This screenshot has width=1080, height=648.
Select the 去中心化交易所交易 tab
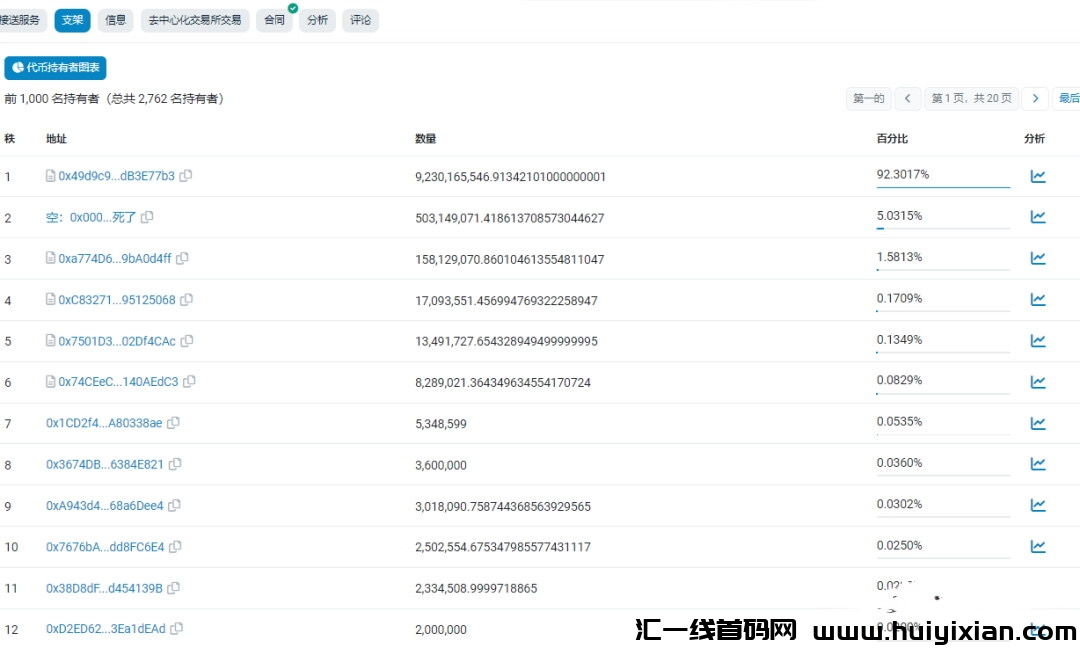(195, 20)
